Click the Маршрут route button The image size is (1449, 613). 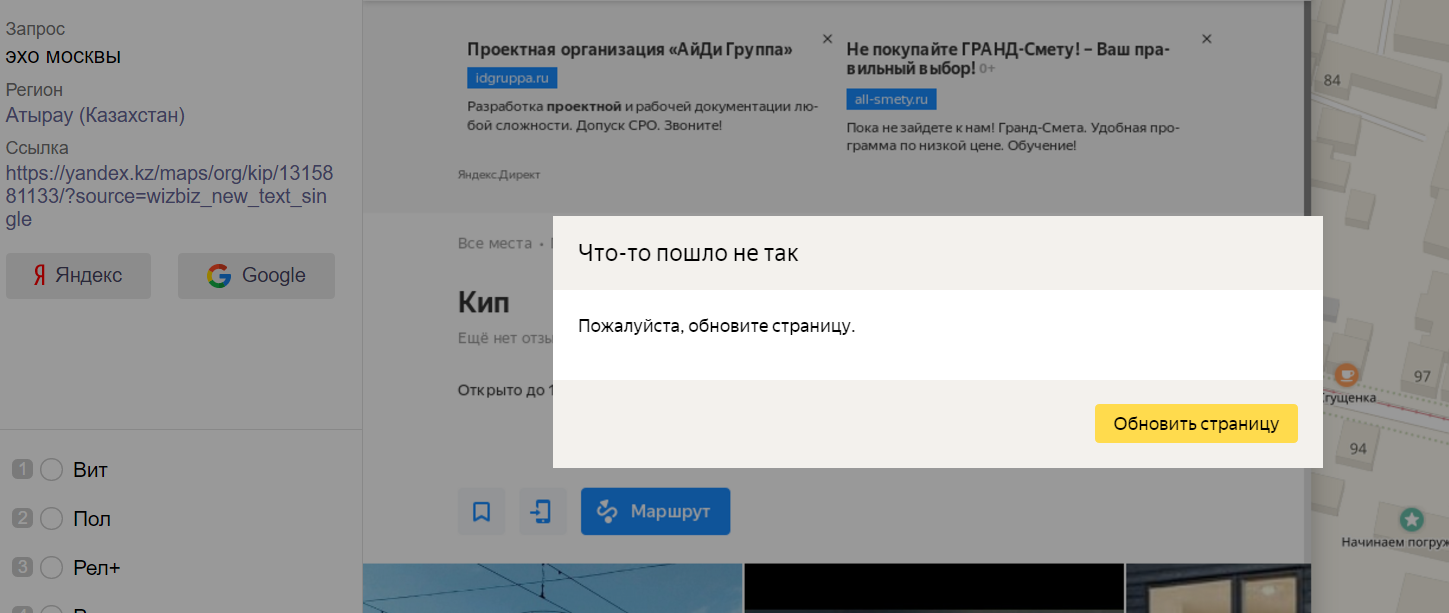point(655,511)
